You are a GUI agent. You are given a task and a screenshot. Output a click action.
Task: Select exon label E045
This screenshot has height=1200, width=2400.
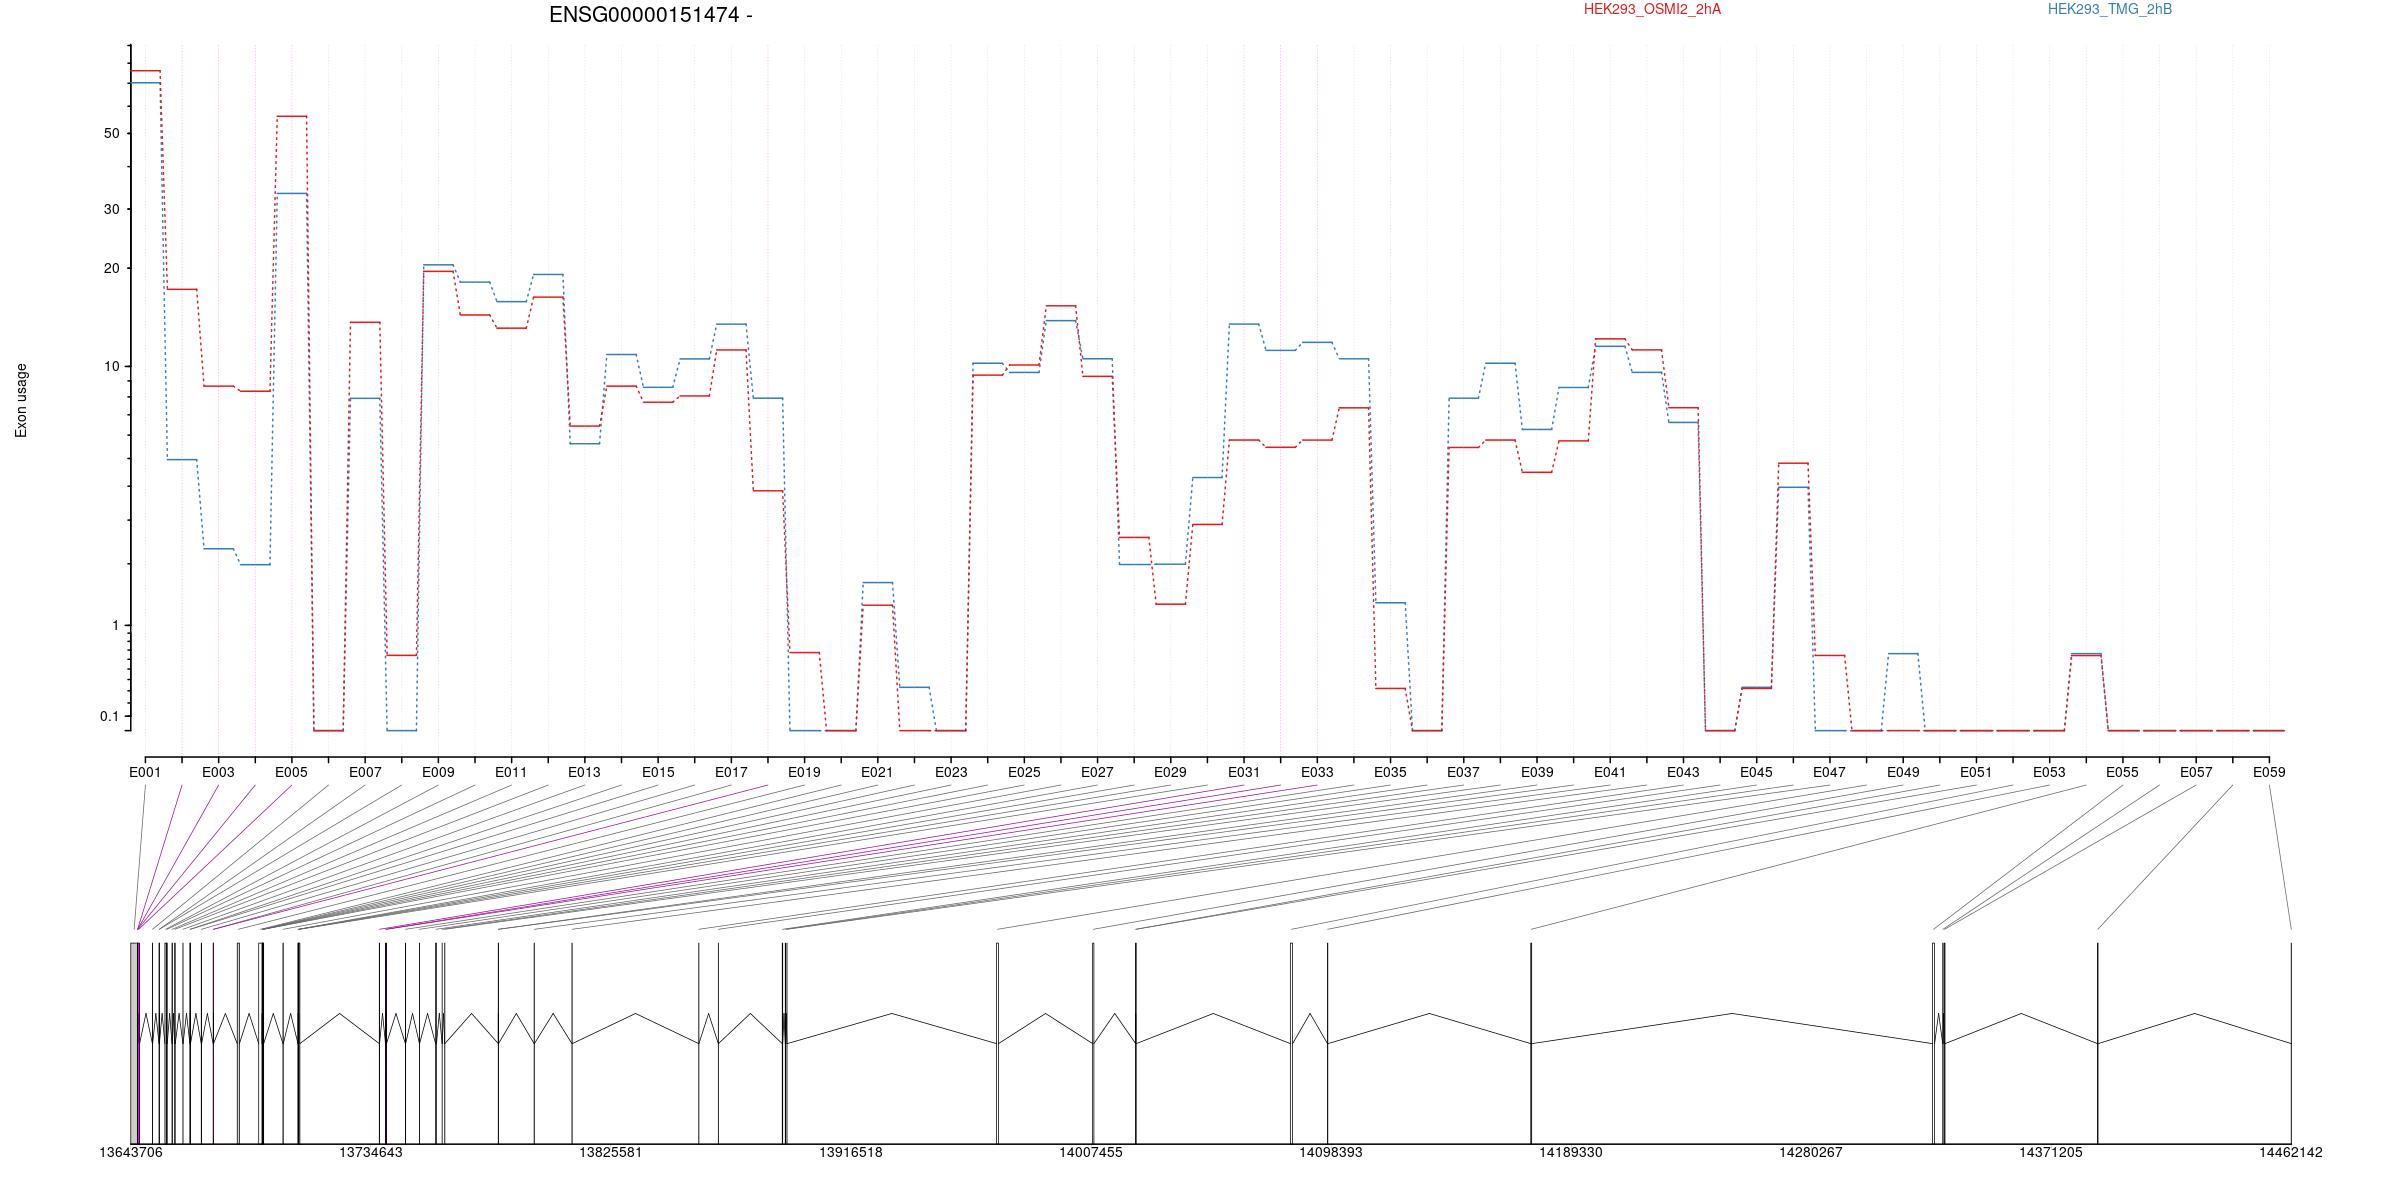coord(1756,772)
